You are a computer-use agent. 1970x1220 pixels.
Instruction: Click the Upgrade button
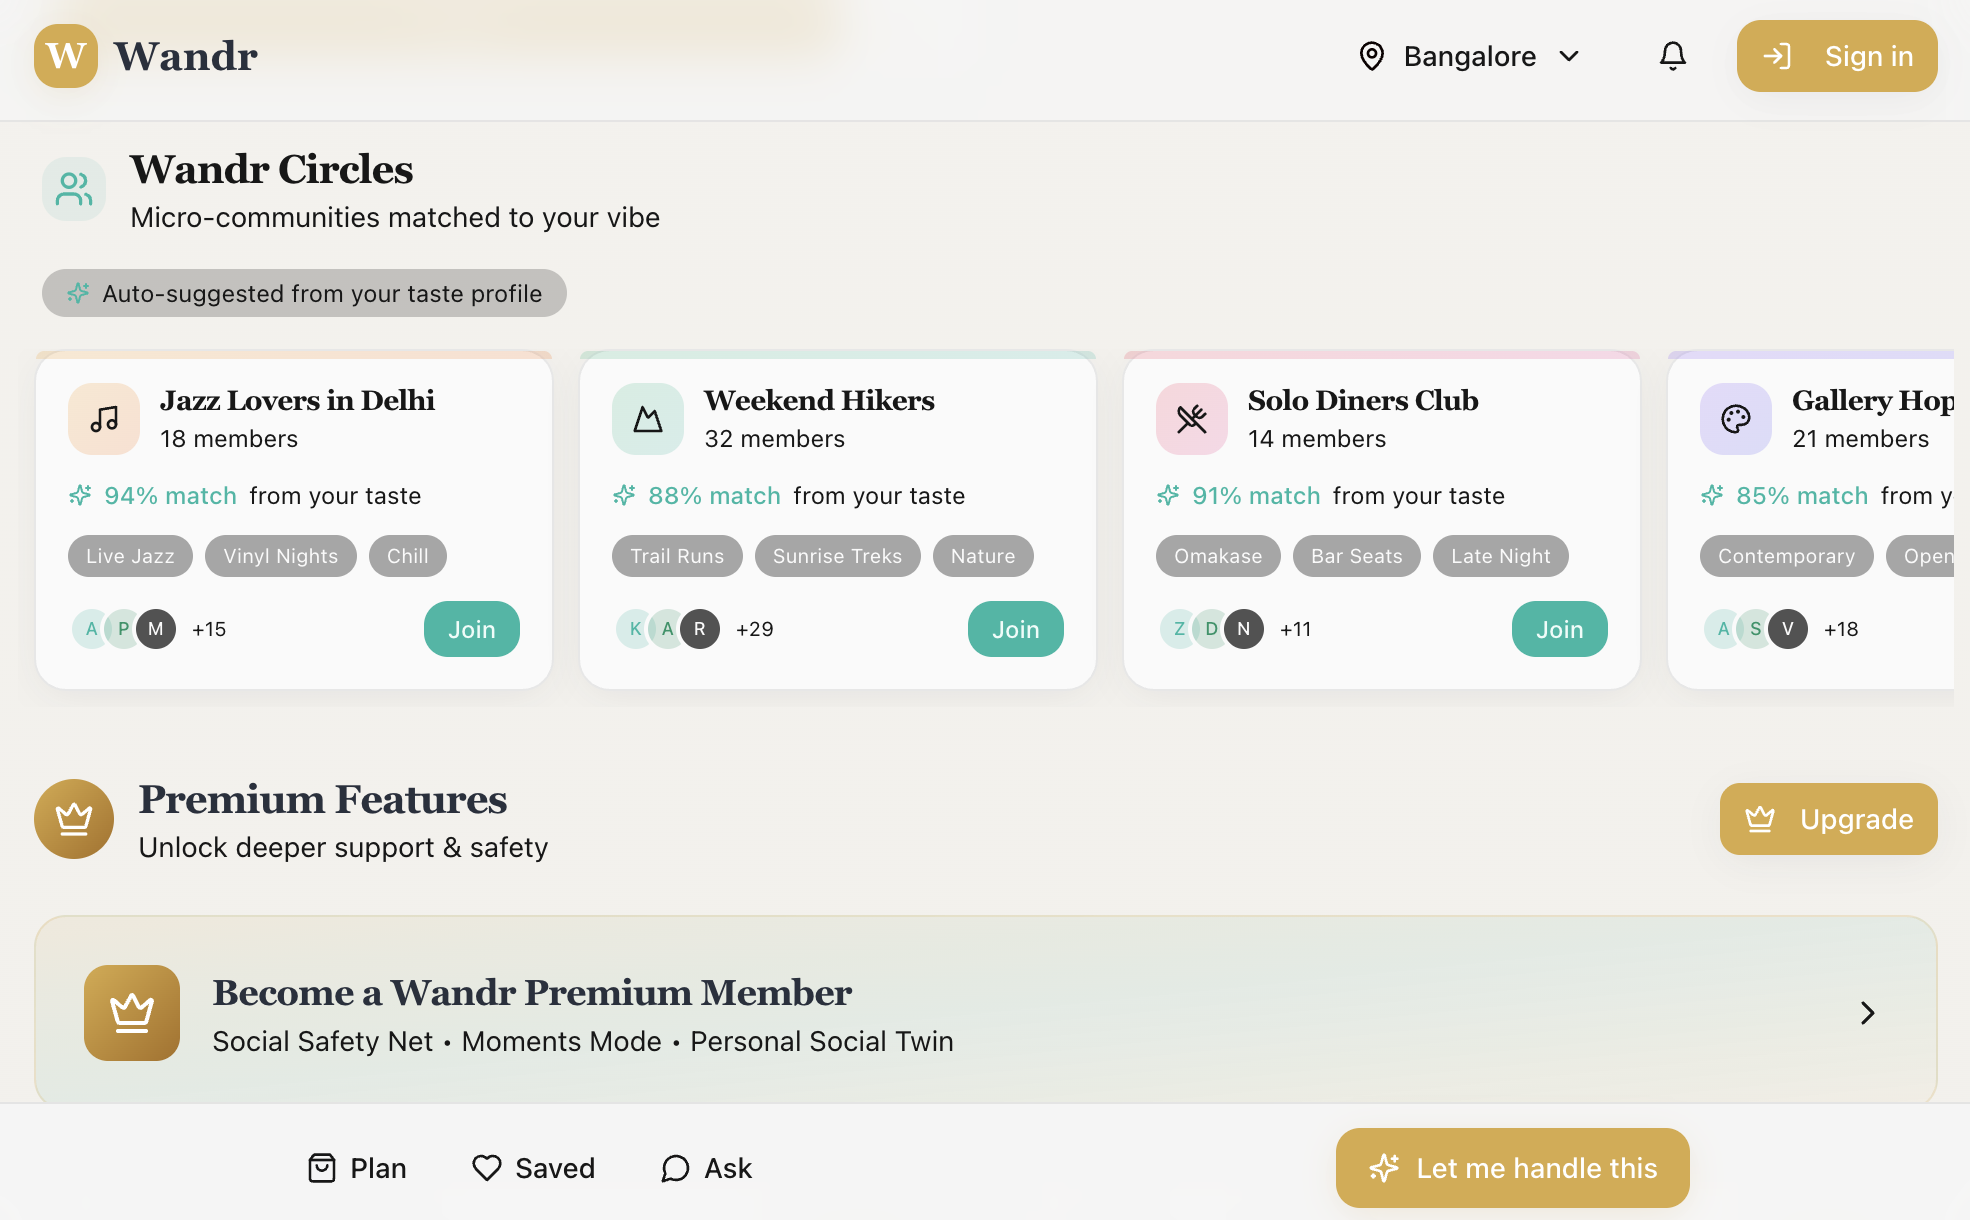[x=1828, y=819]
